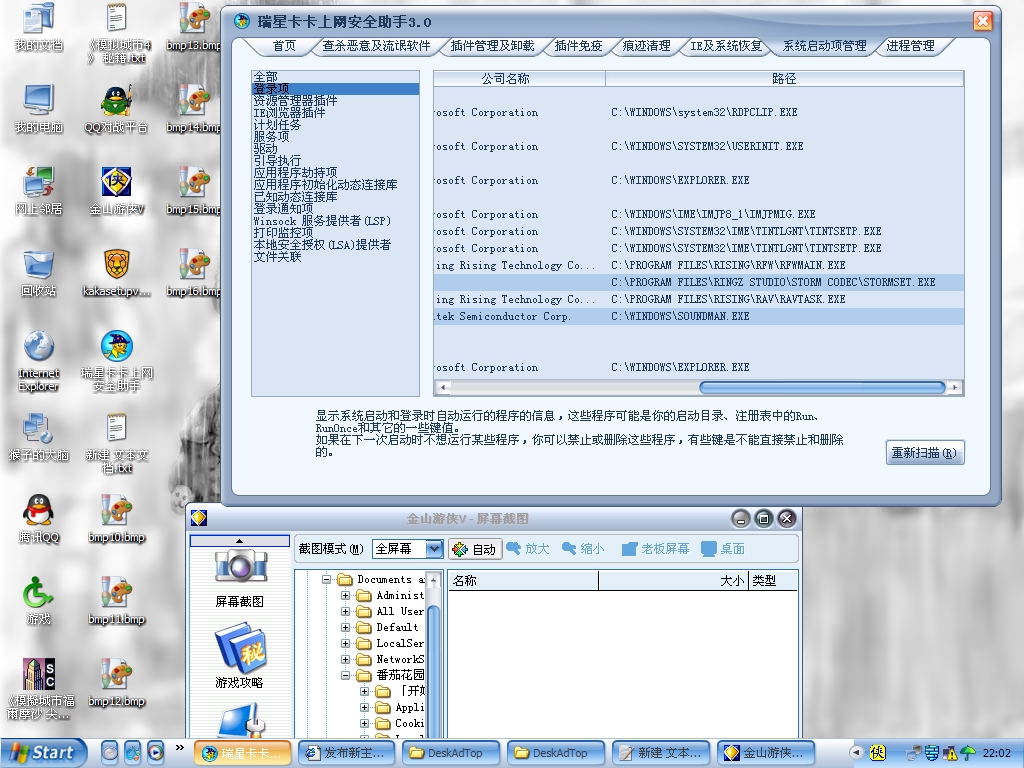
Task: Open the 网上邻居 desktop icon
Action: click(x=39, y=191)
